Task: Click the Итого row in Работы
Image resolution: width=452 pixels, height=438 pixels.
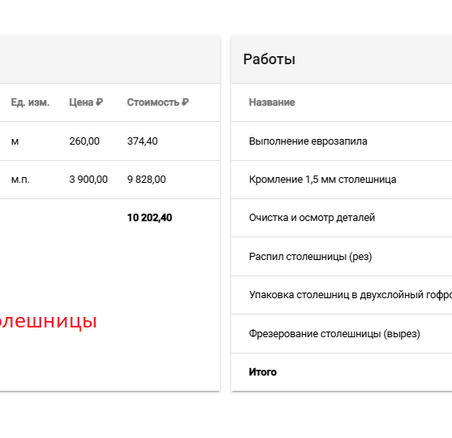Action: click(x=342, y=372)
